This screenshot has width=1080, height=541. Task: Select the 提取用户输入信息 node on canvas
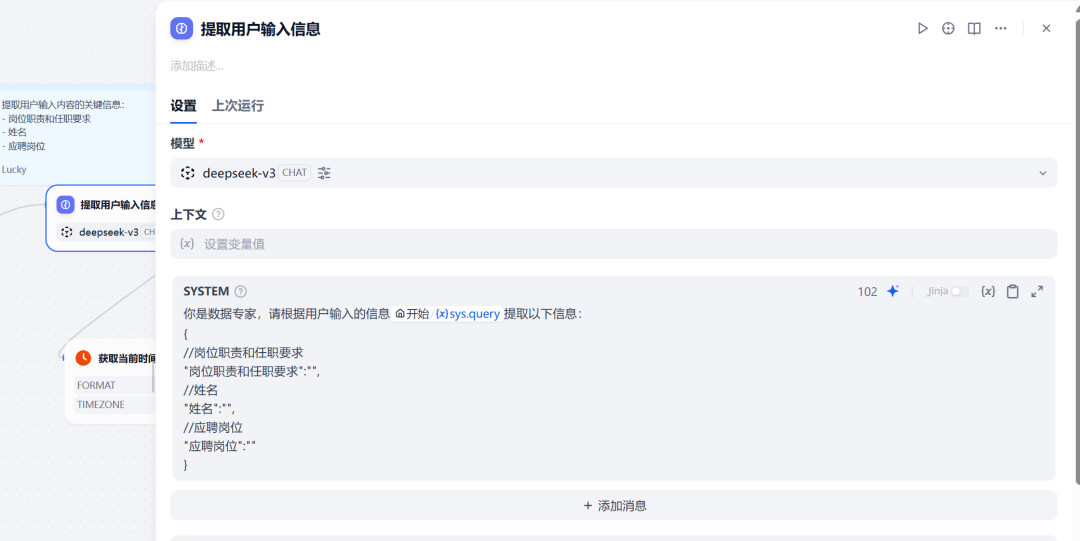pos(102,218)
